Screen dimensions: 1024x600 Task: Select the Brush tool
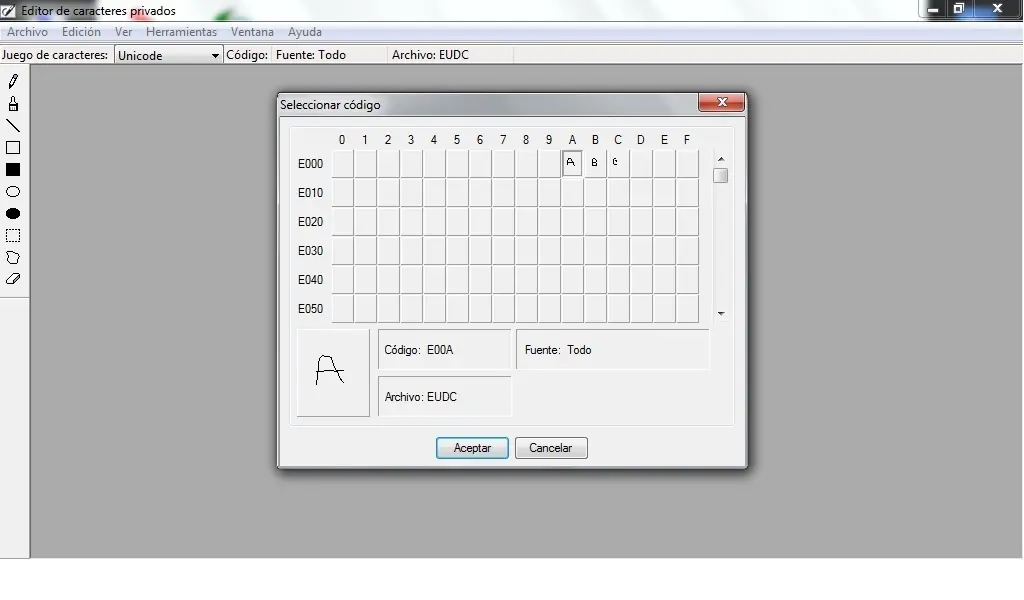click(13, 104)
